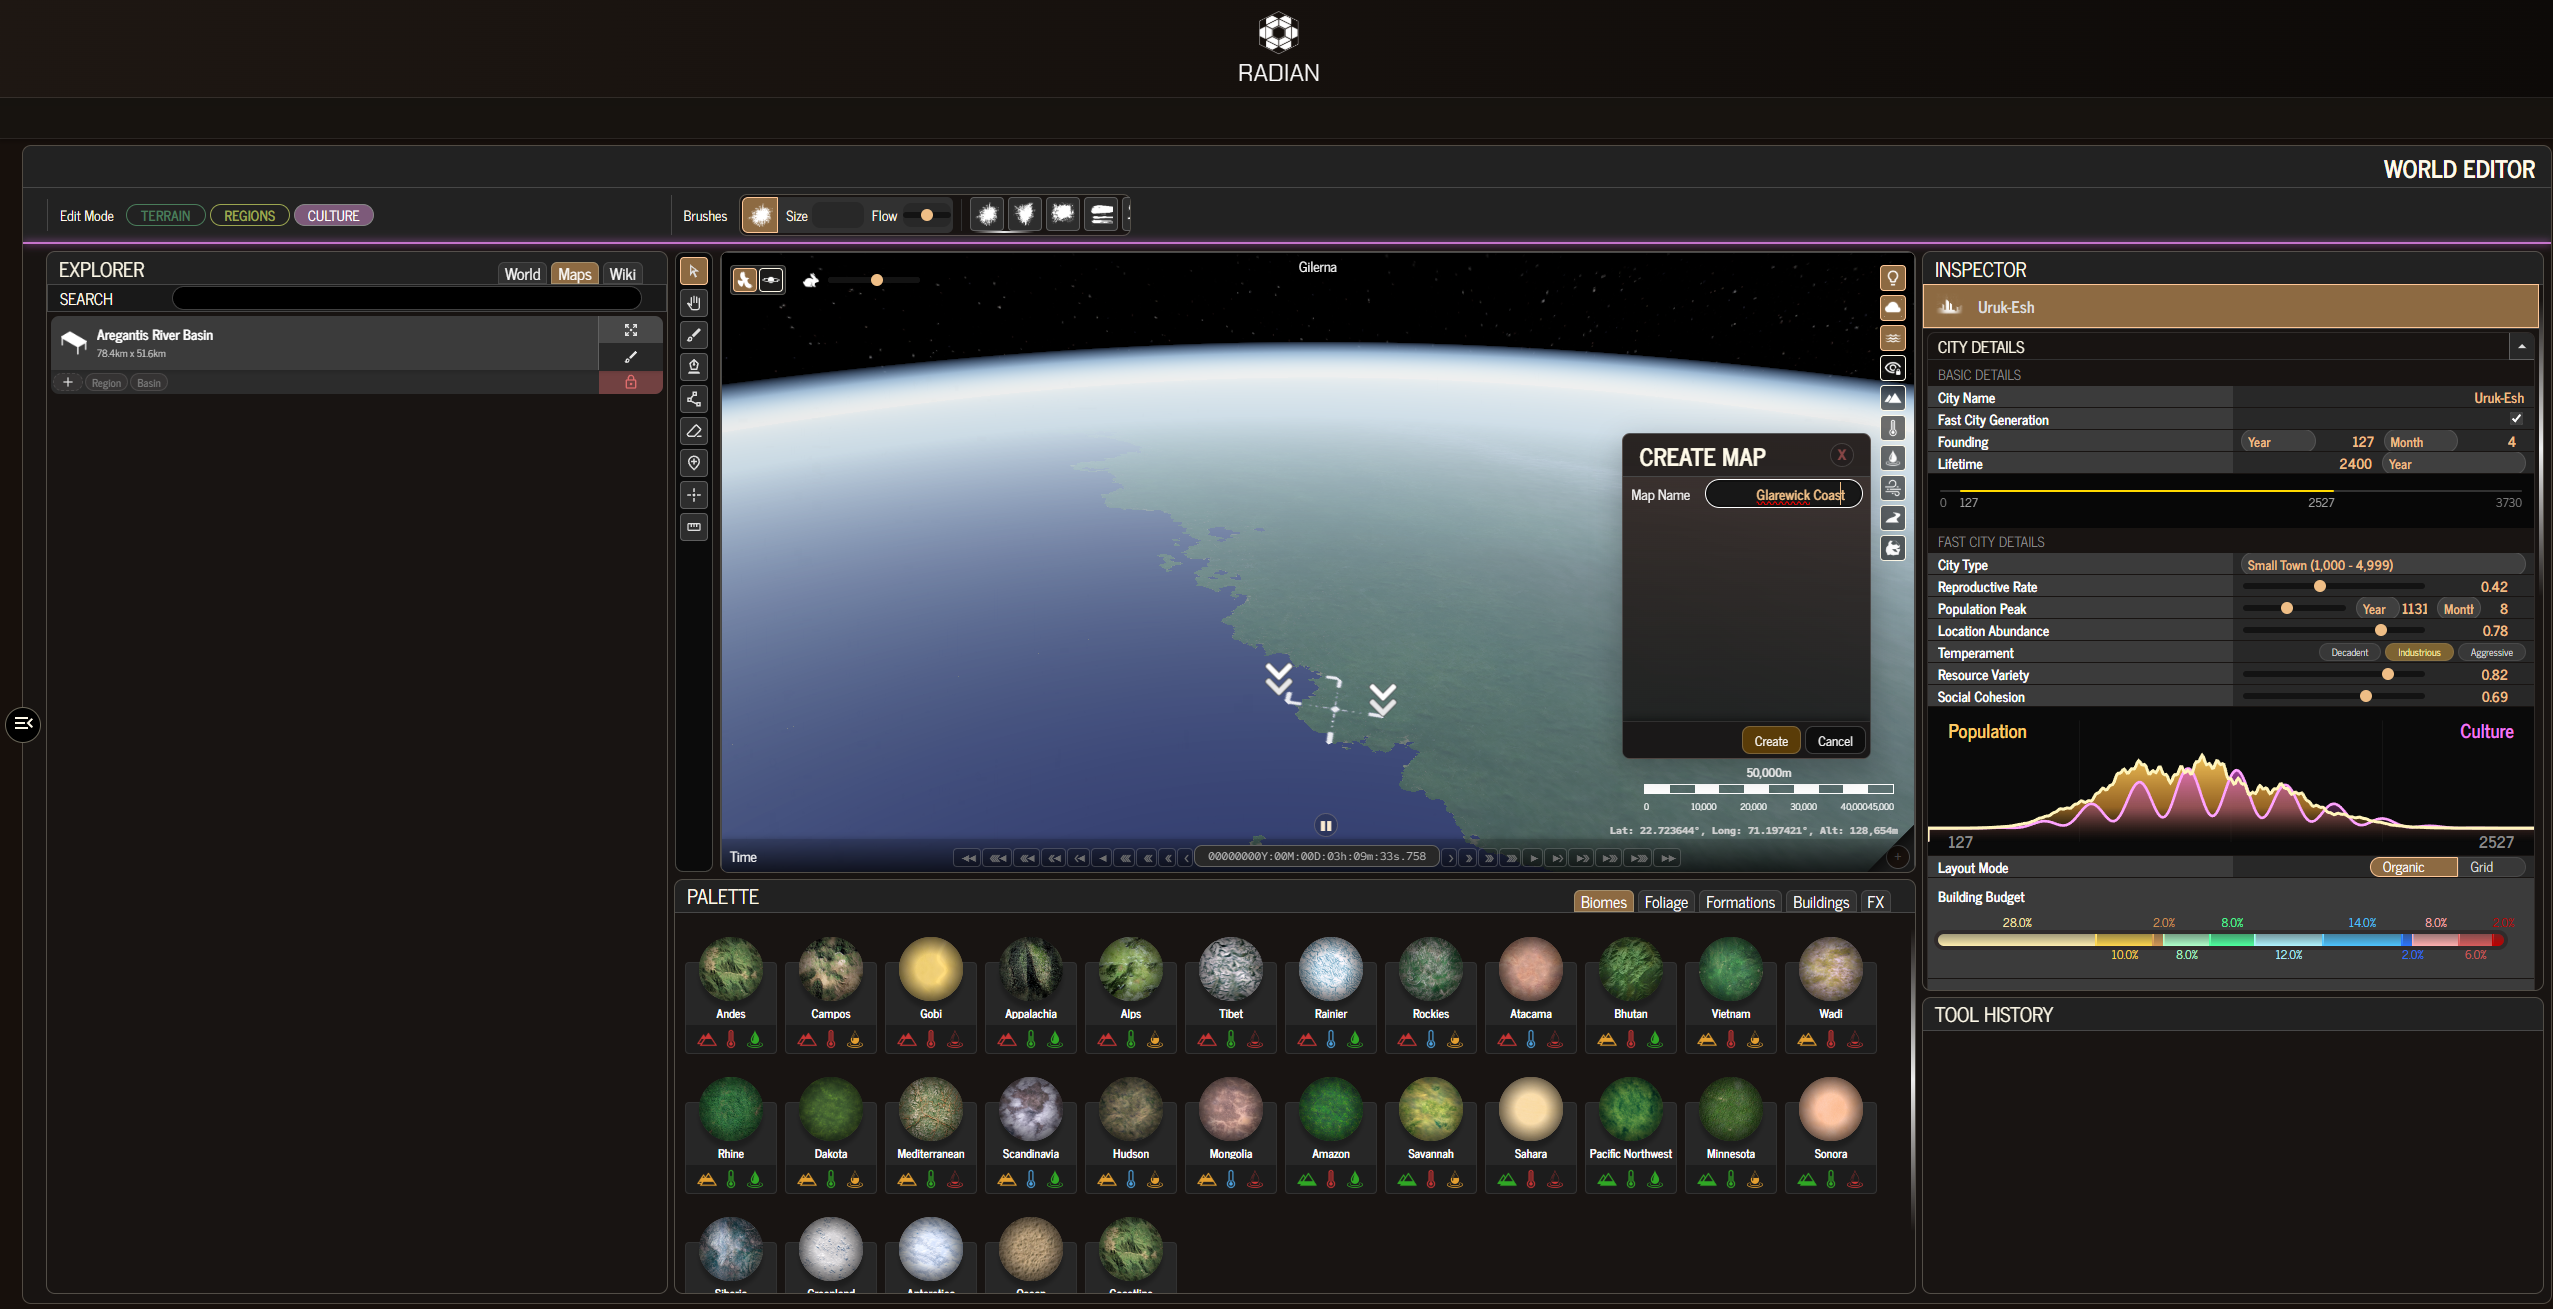Set Temperament to Industrious
2553x1309 pixels.
pyautogui.click(x=2419, y=653)
